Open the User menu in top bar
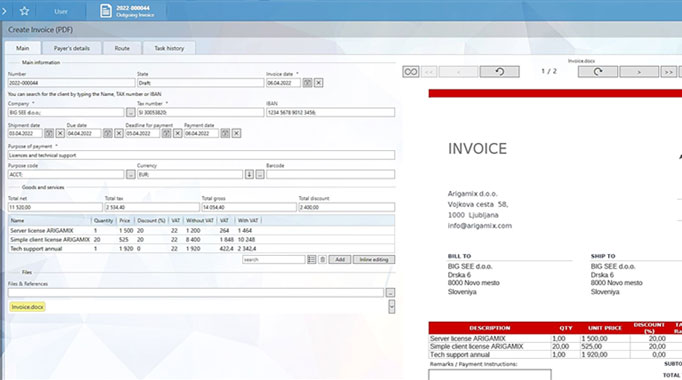 tap(61, 11)
